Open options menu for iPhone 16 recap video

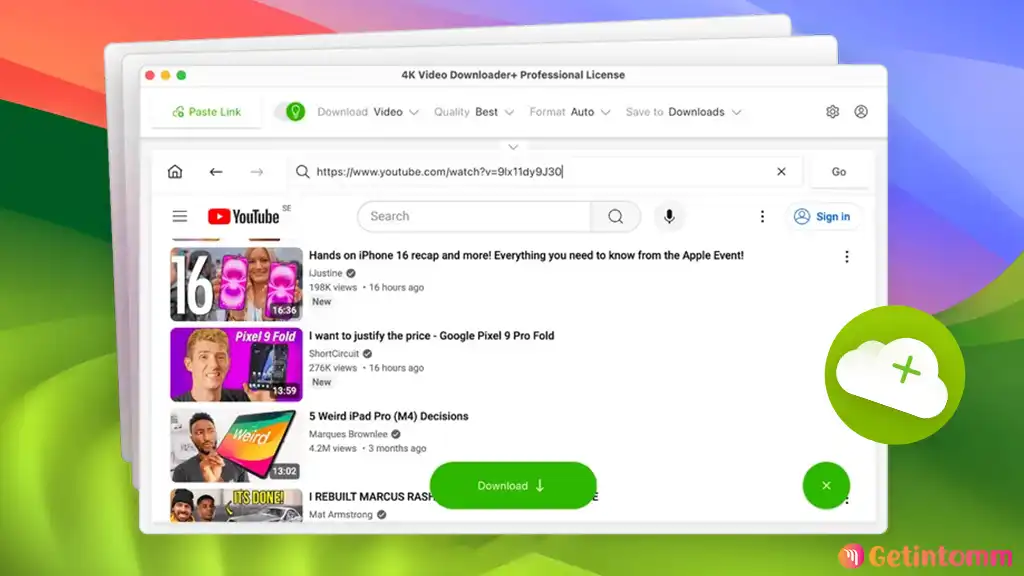[846, 257]
